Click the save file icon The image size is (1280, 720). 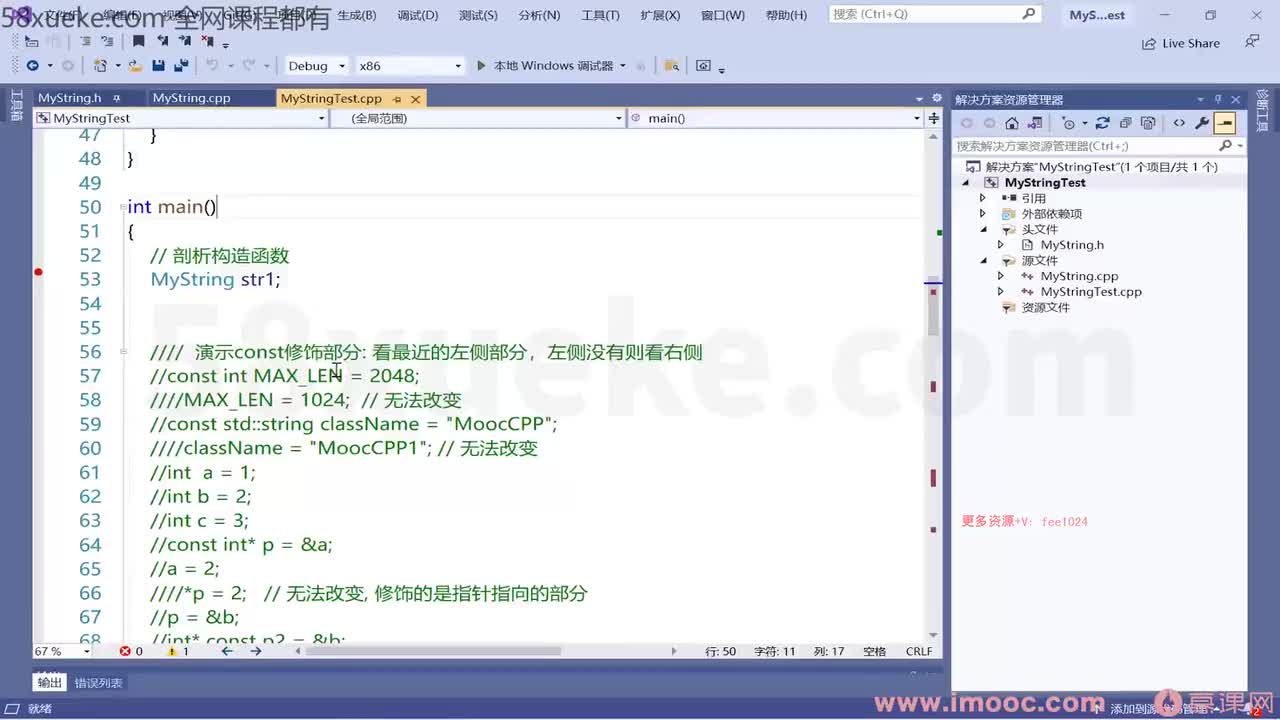coord(158,66)
